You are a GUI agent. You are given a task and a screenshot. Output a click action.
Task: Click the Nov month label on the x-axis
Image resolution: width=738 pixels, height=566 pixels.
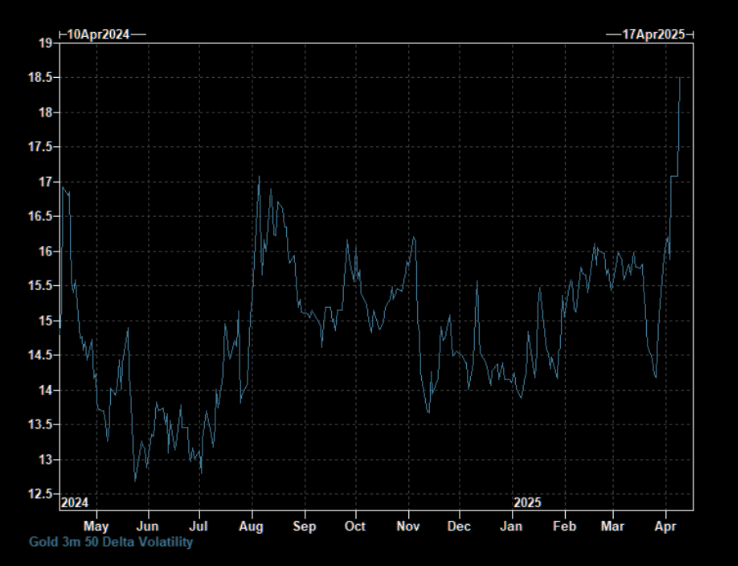[408, 525]
